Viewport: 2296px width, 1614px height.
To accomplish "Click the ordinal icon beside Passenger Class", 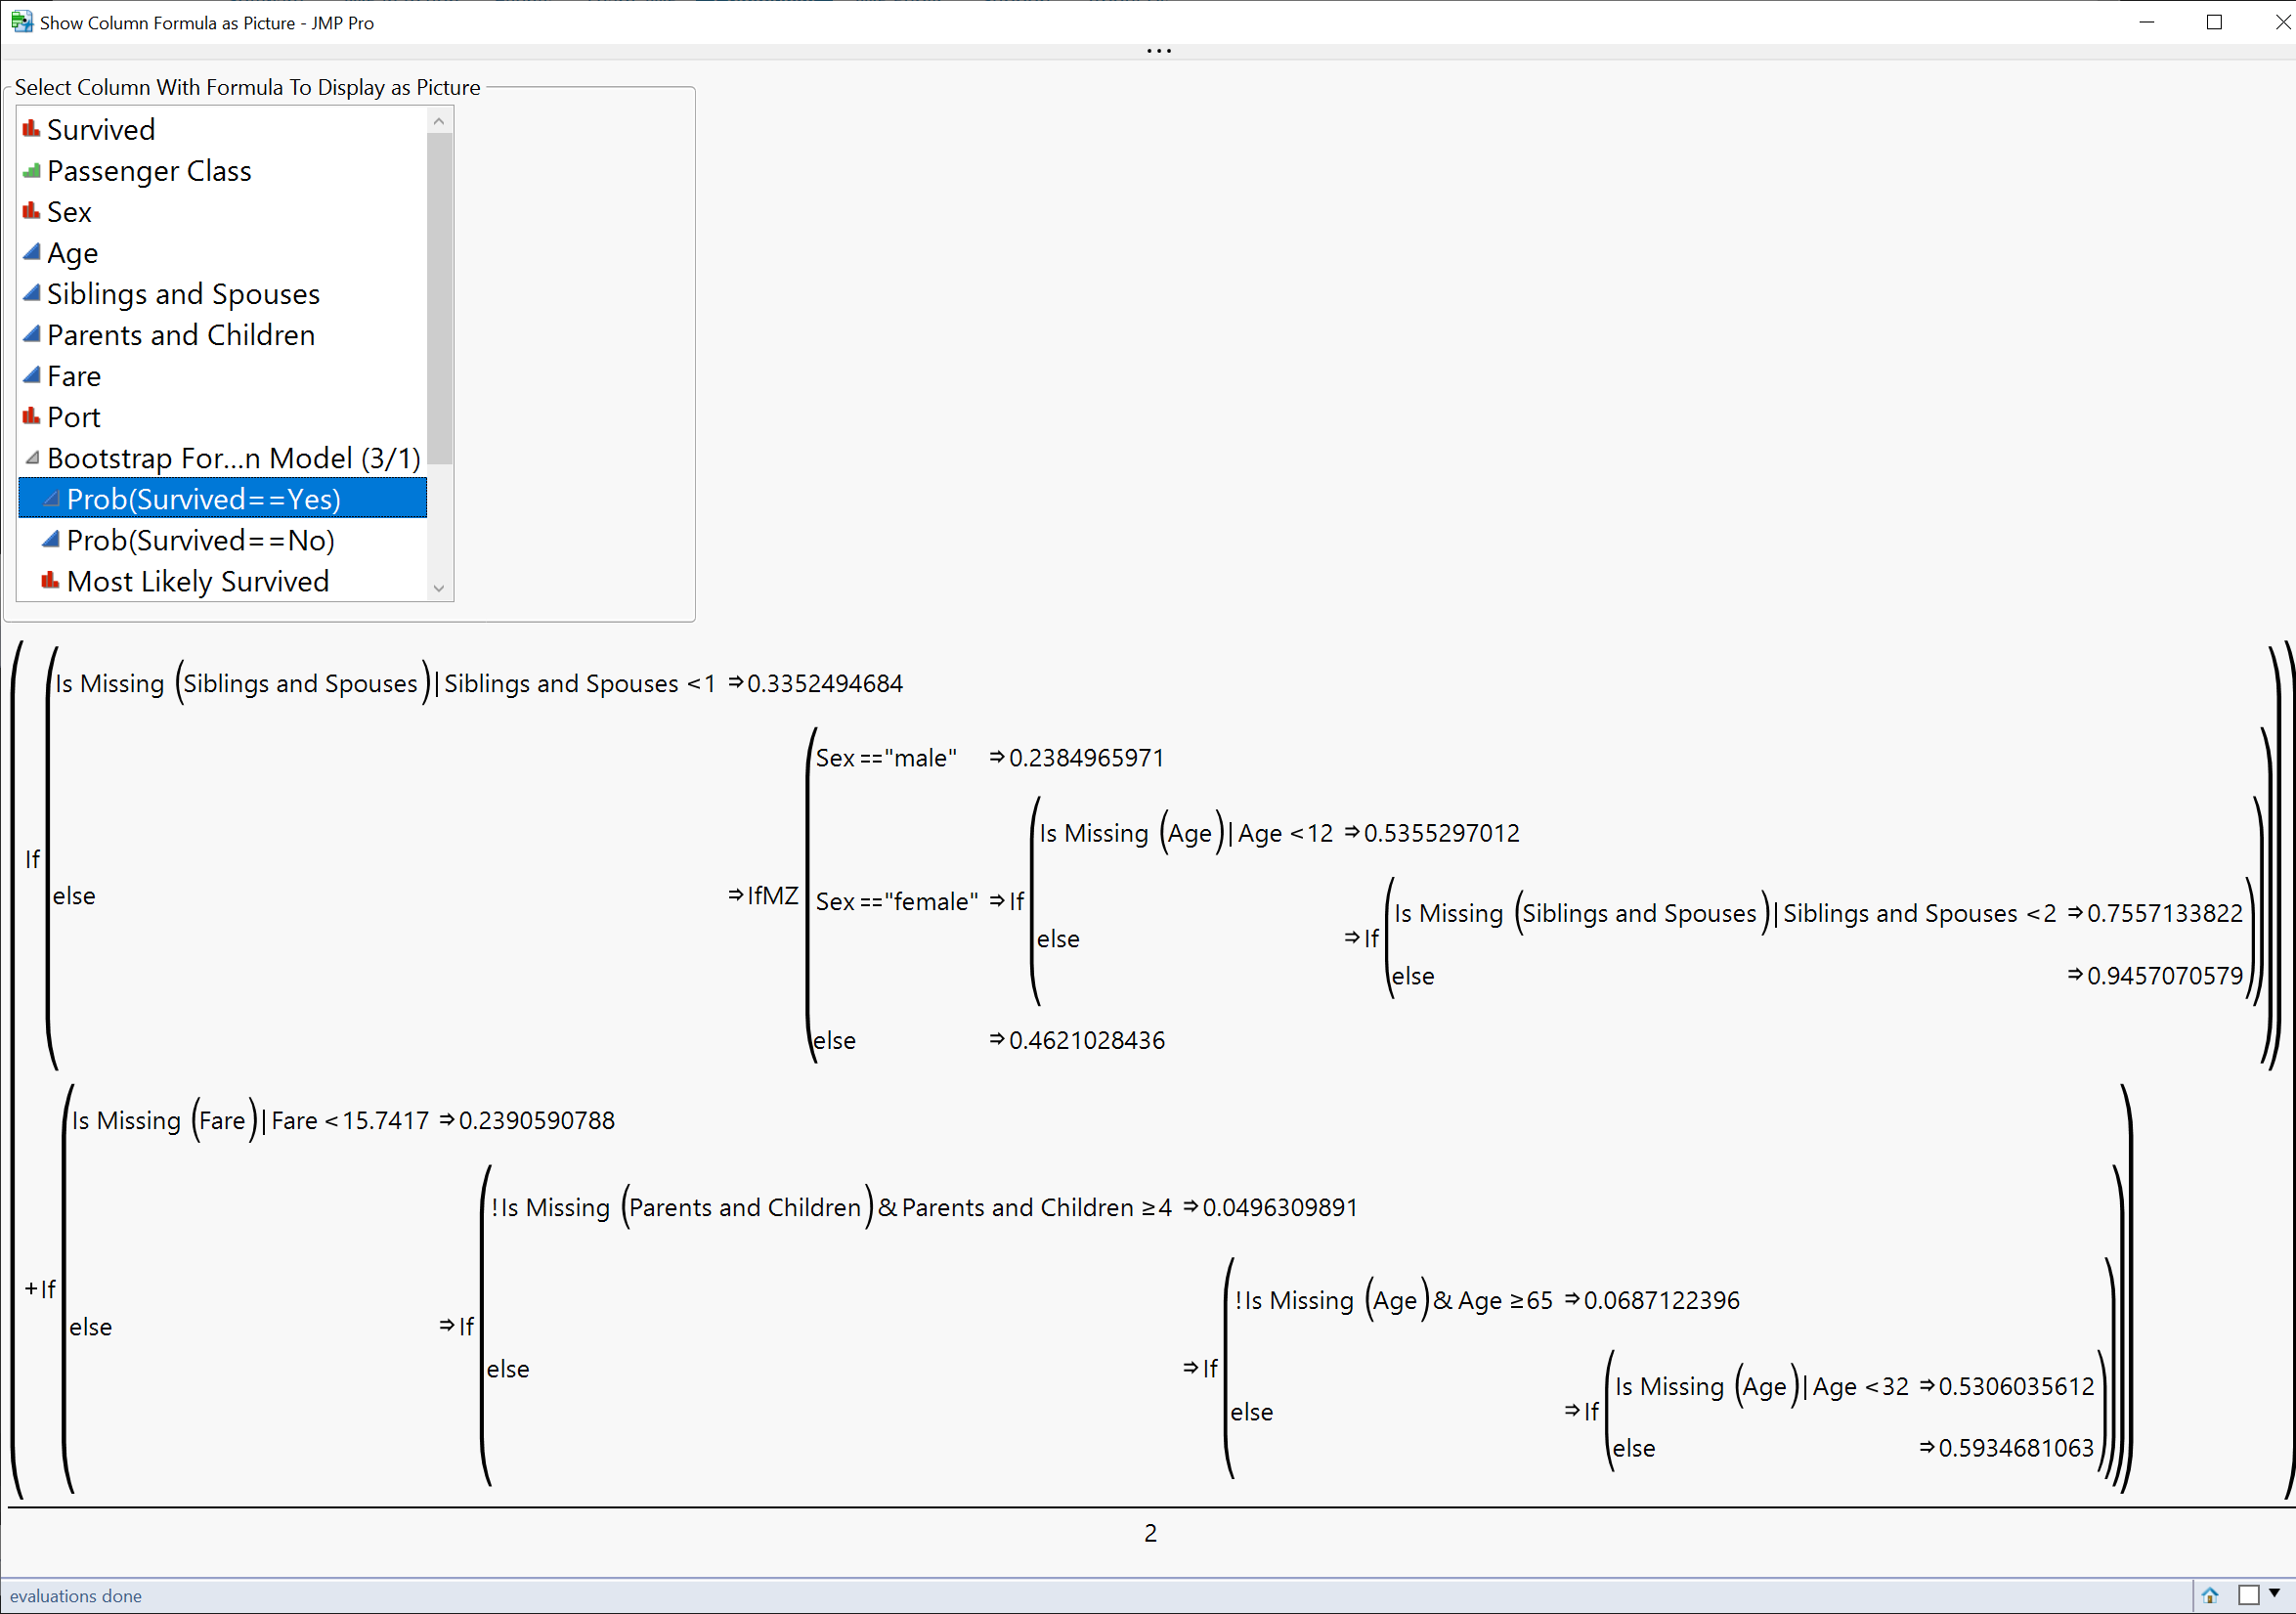I will pyautogui.click(x=31, y=171).
